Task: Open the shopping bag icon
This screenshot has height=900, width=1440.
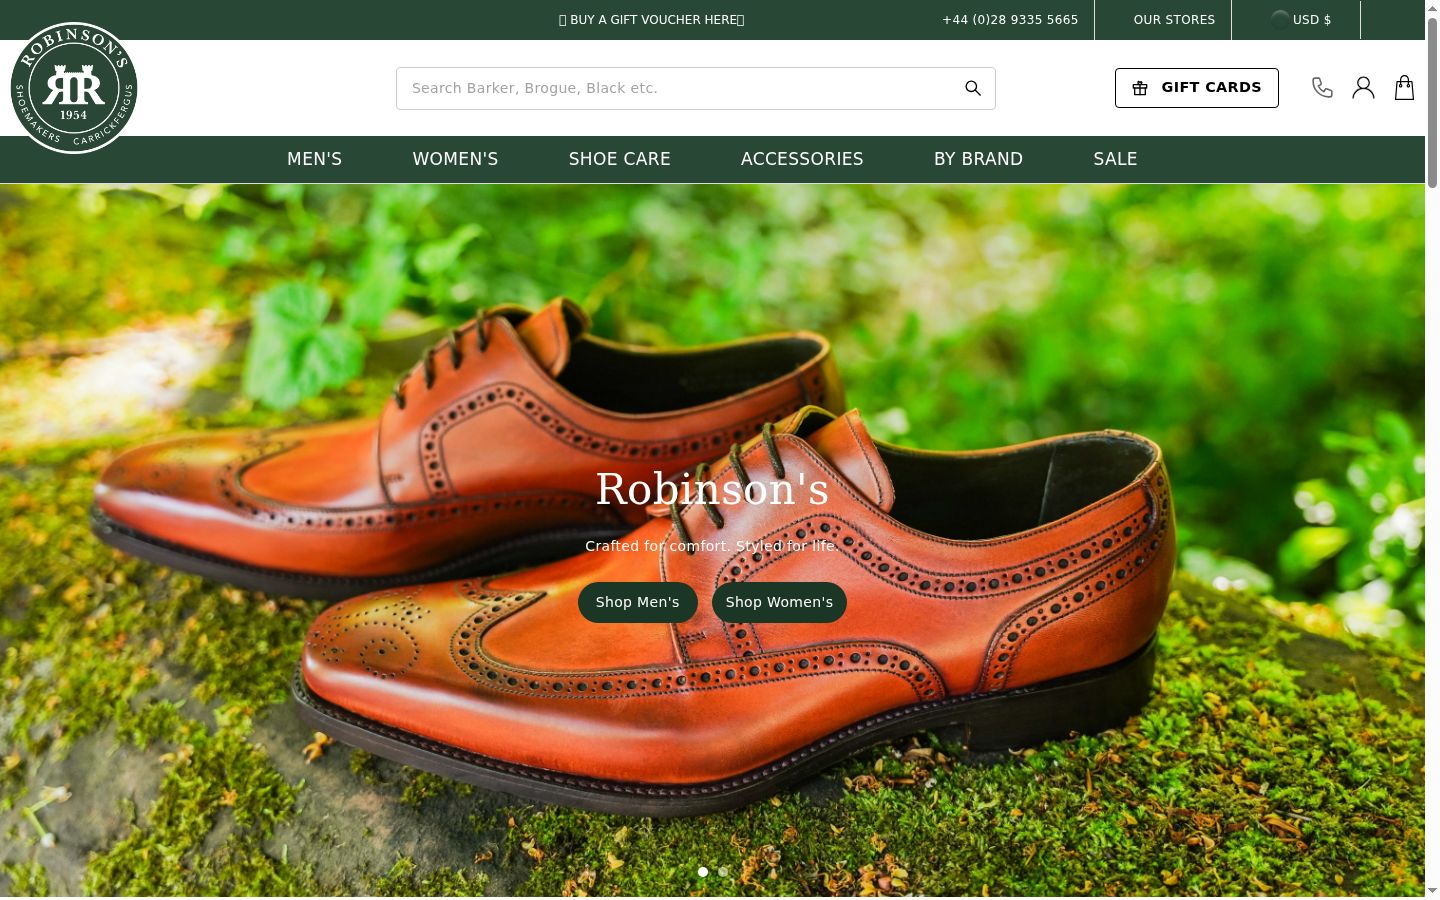Action: (x=1405, y=88)
